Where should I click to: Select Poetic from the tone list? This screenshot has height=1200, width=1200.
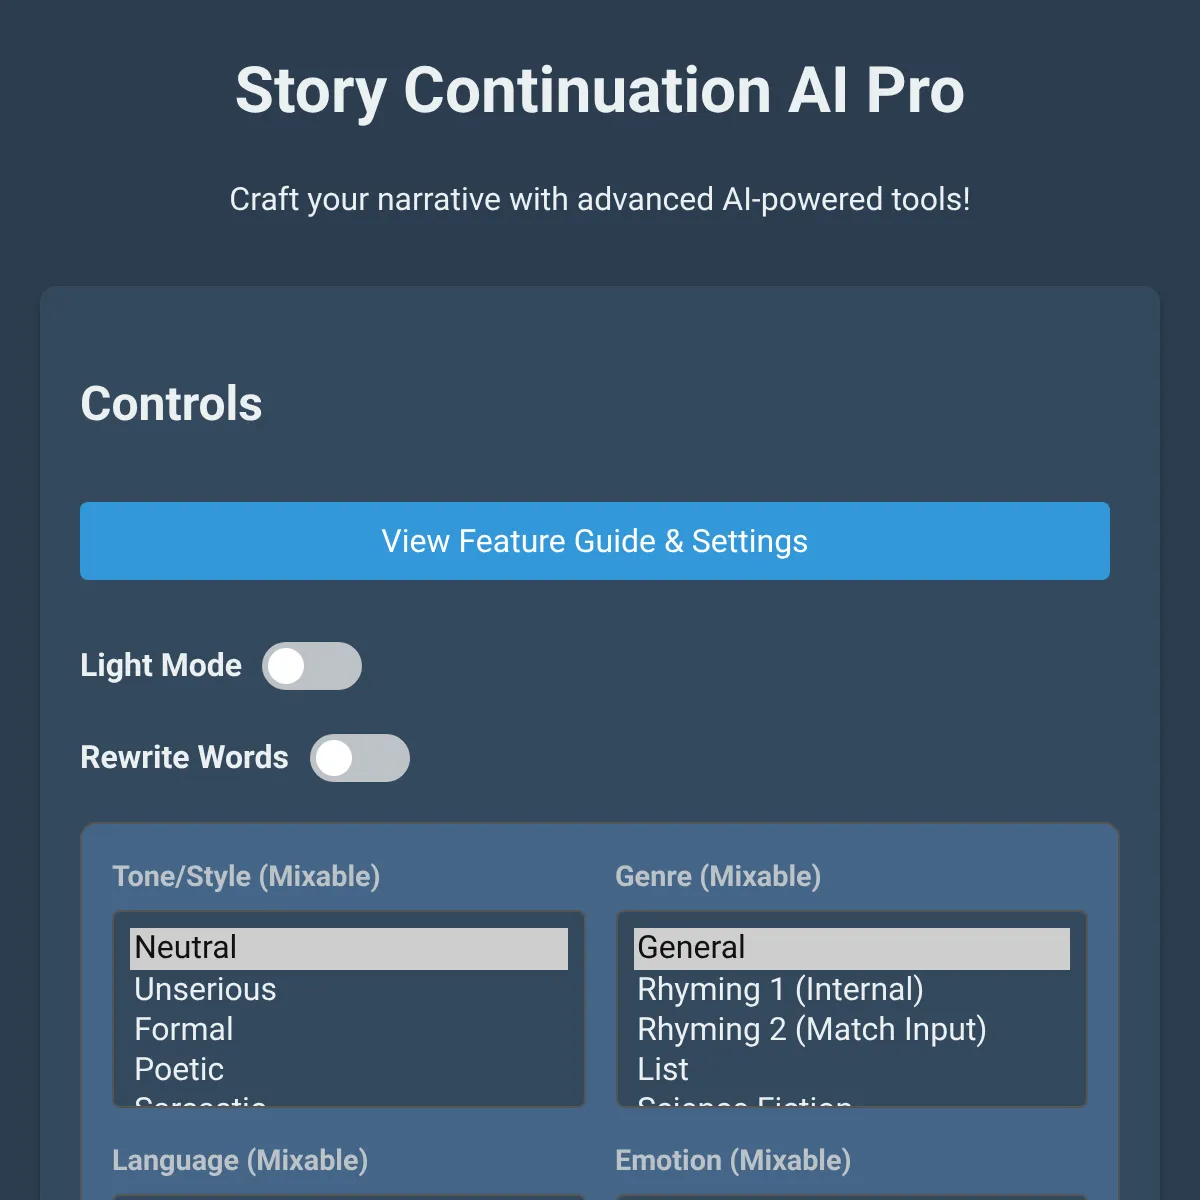click(x=179, y=1069)
